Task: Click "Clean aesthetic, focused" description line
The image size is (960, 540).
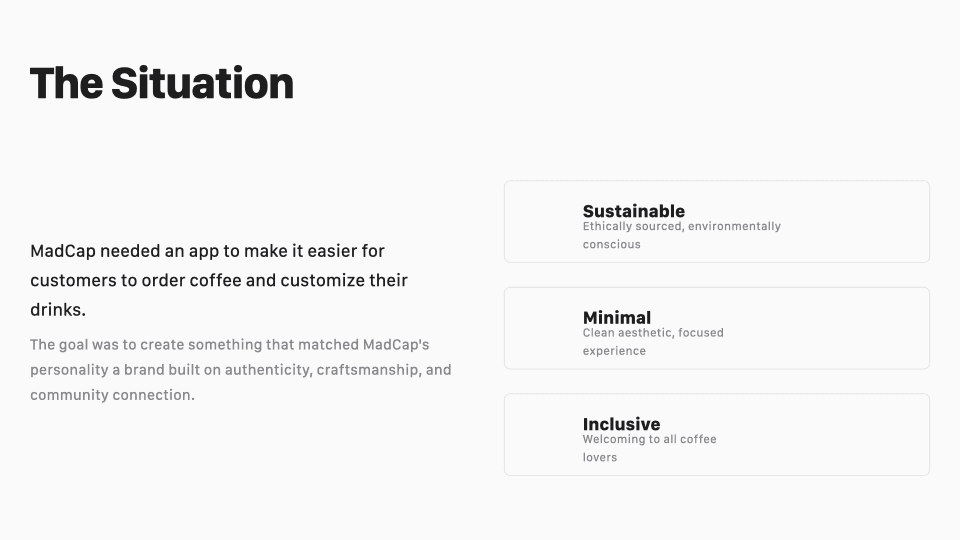Action: point(653,333)
